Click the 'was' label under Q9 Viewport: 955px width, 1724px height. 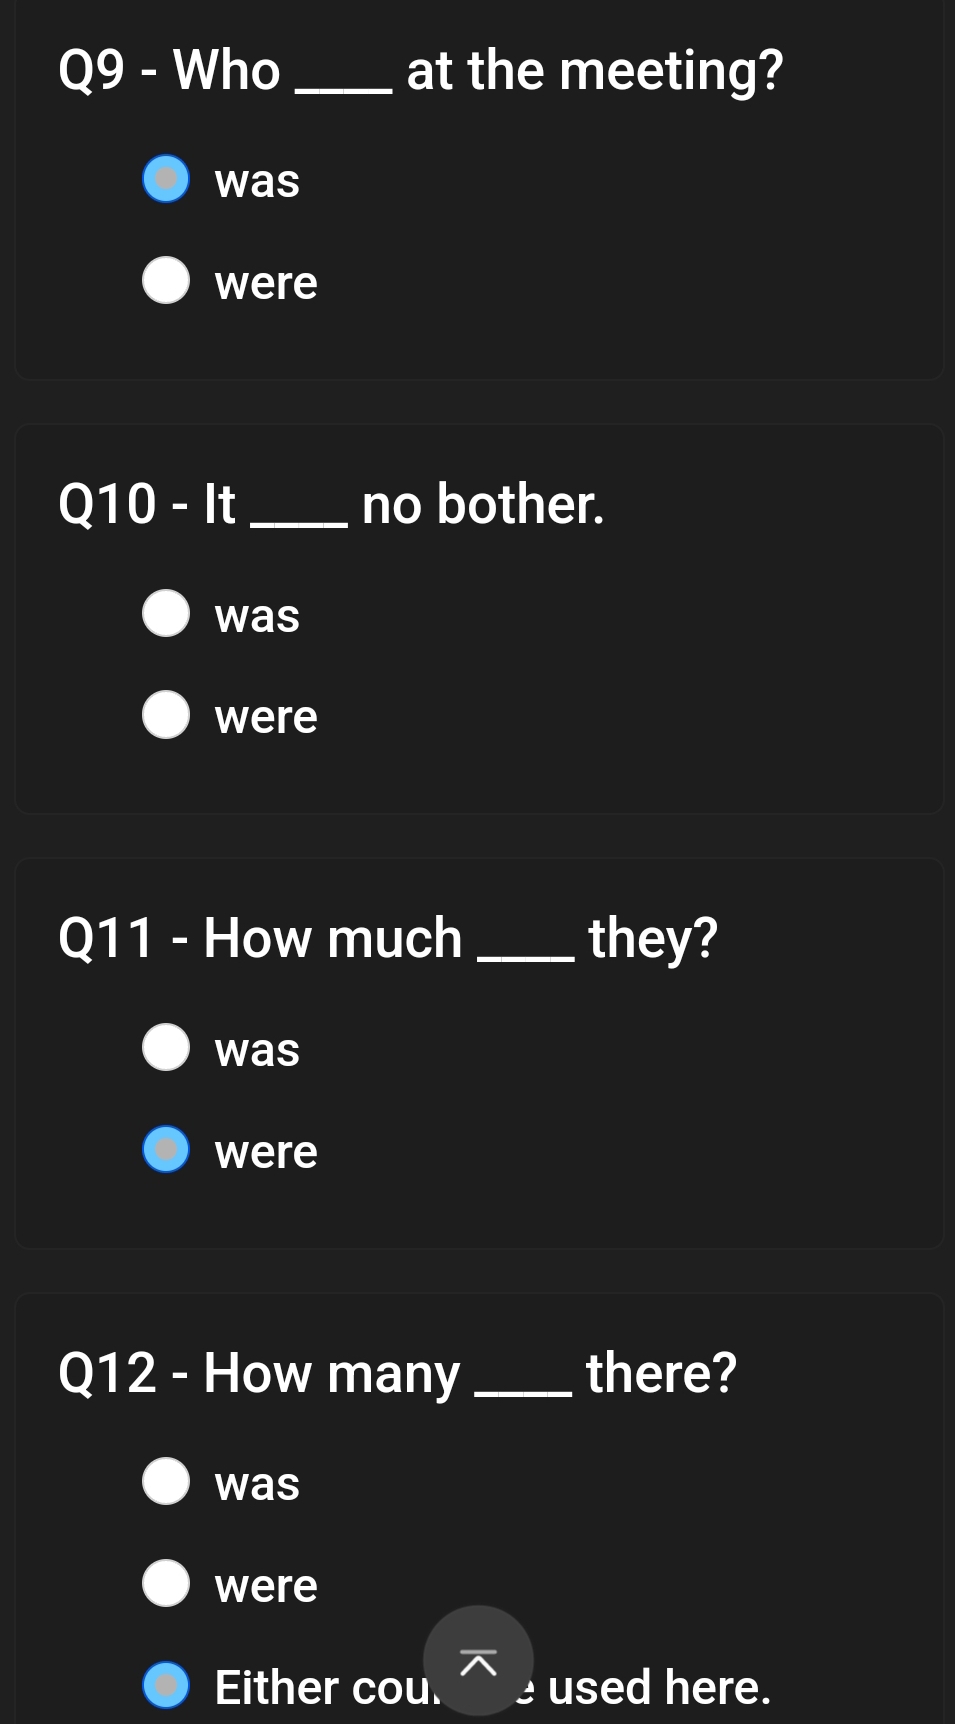coord(257,181)
